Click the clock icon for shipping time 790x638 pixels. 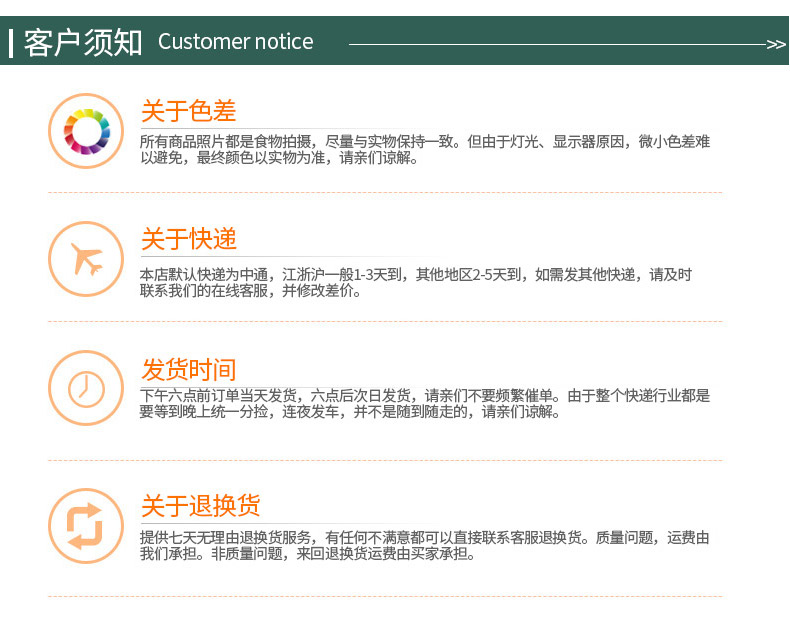[x=86, y=388]
